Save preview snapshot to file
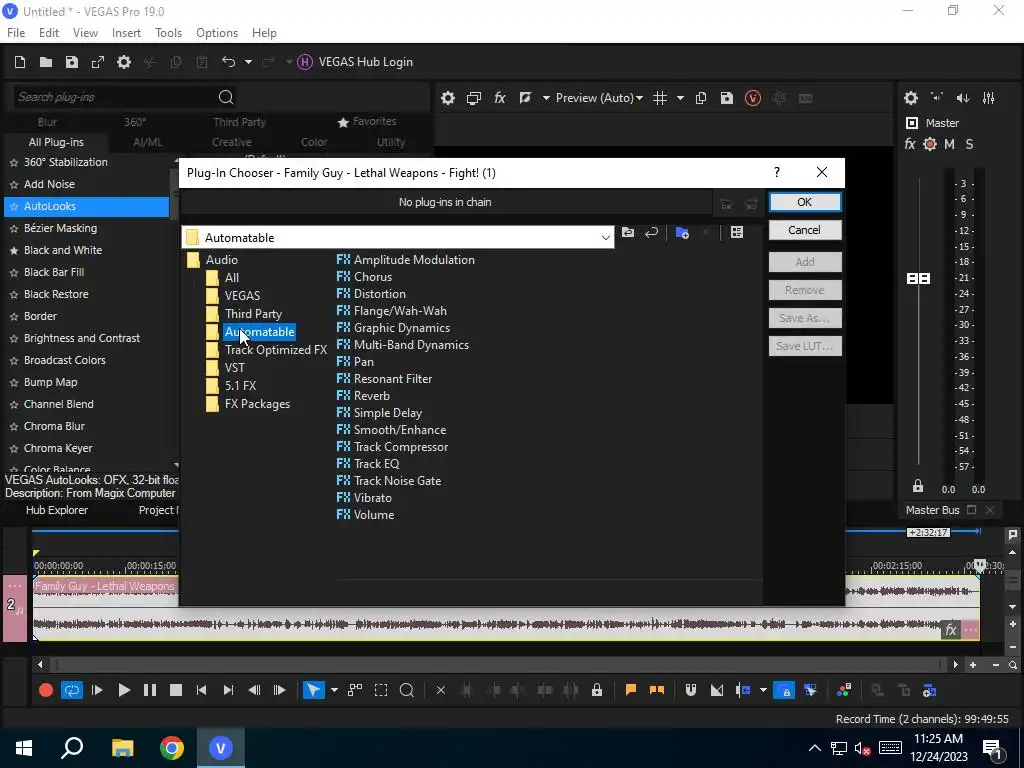This screenshot has height=768, width=1024. [727, 98]
